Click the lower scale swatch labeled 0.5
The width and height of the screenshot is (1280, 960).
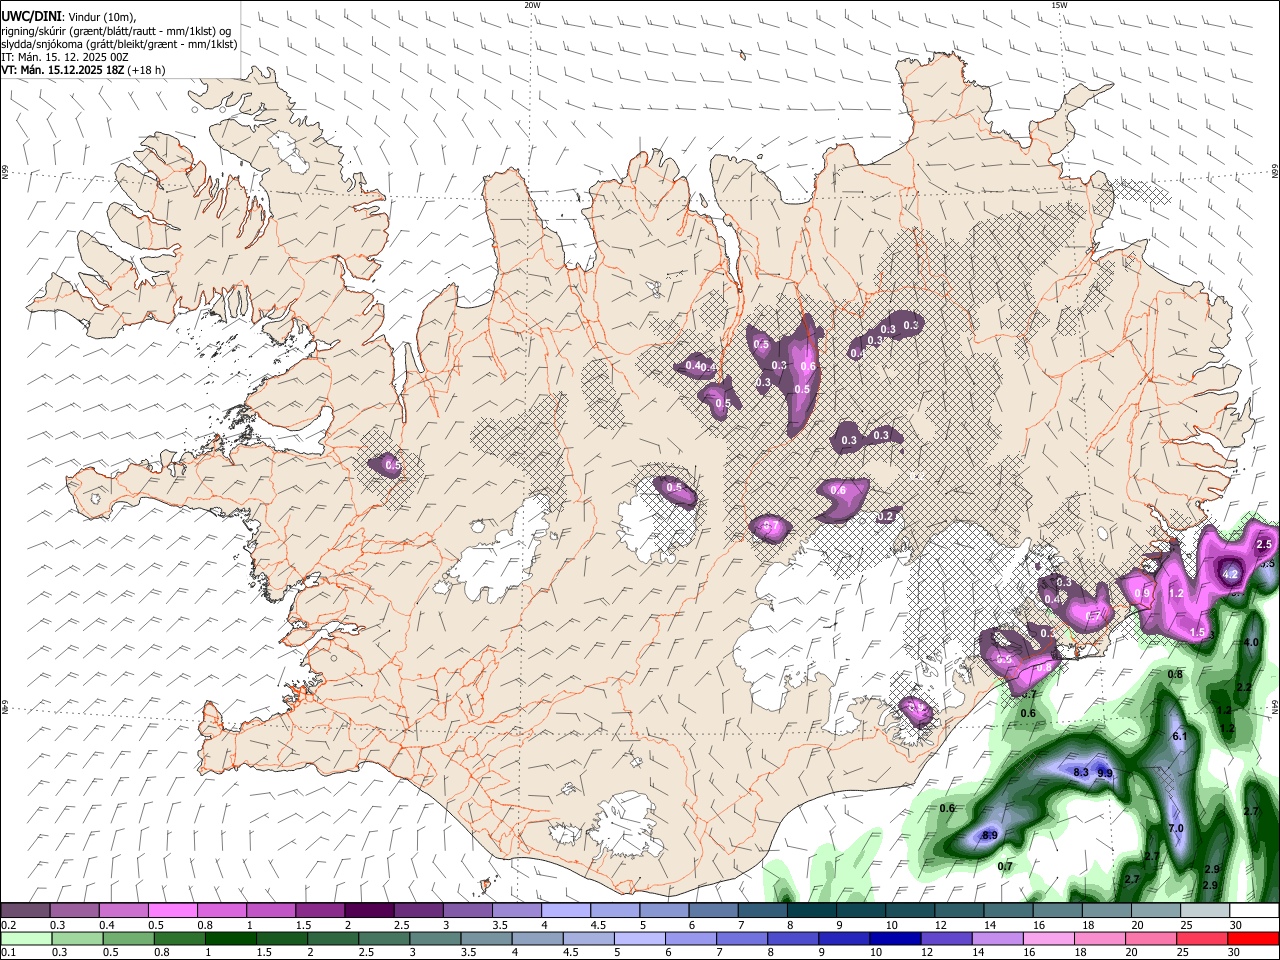pos(129,938)
